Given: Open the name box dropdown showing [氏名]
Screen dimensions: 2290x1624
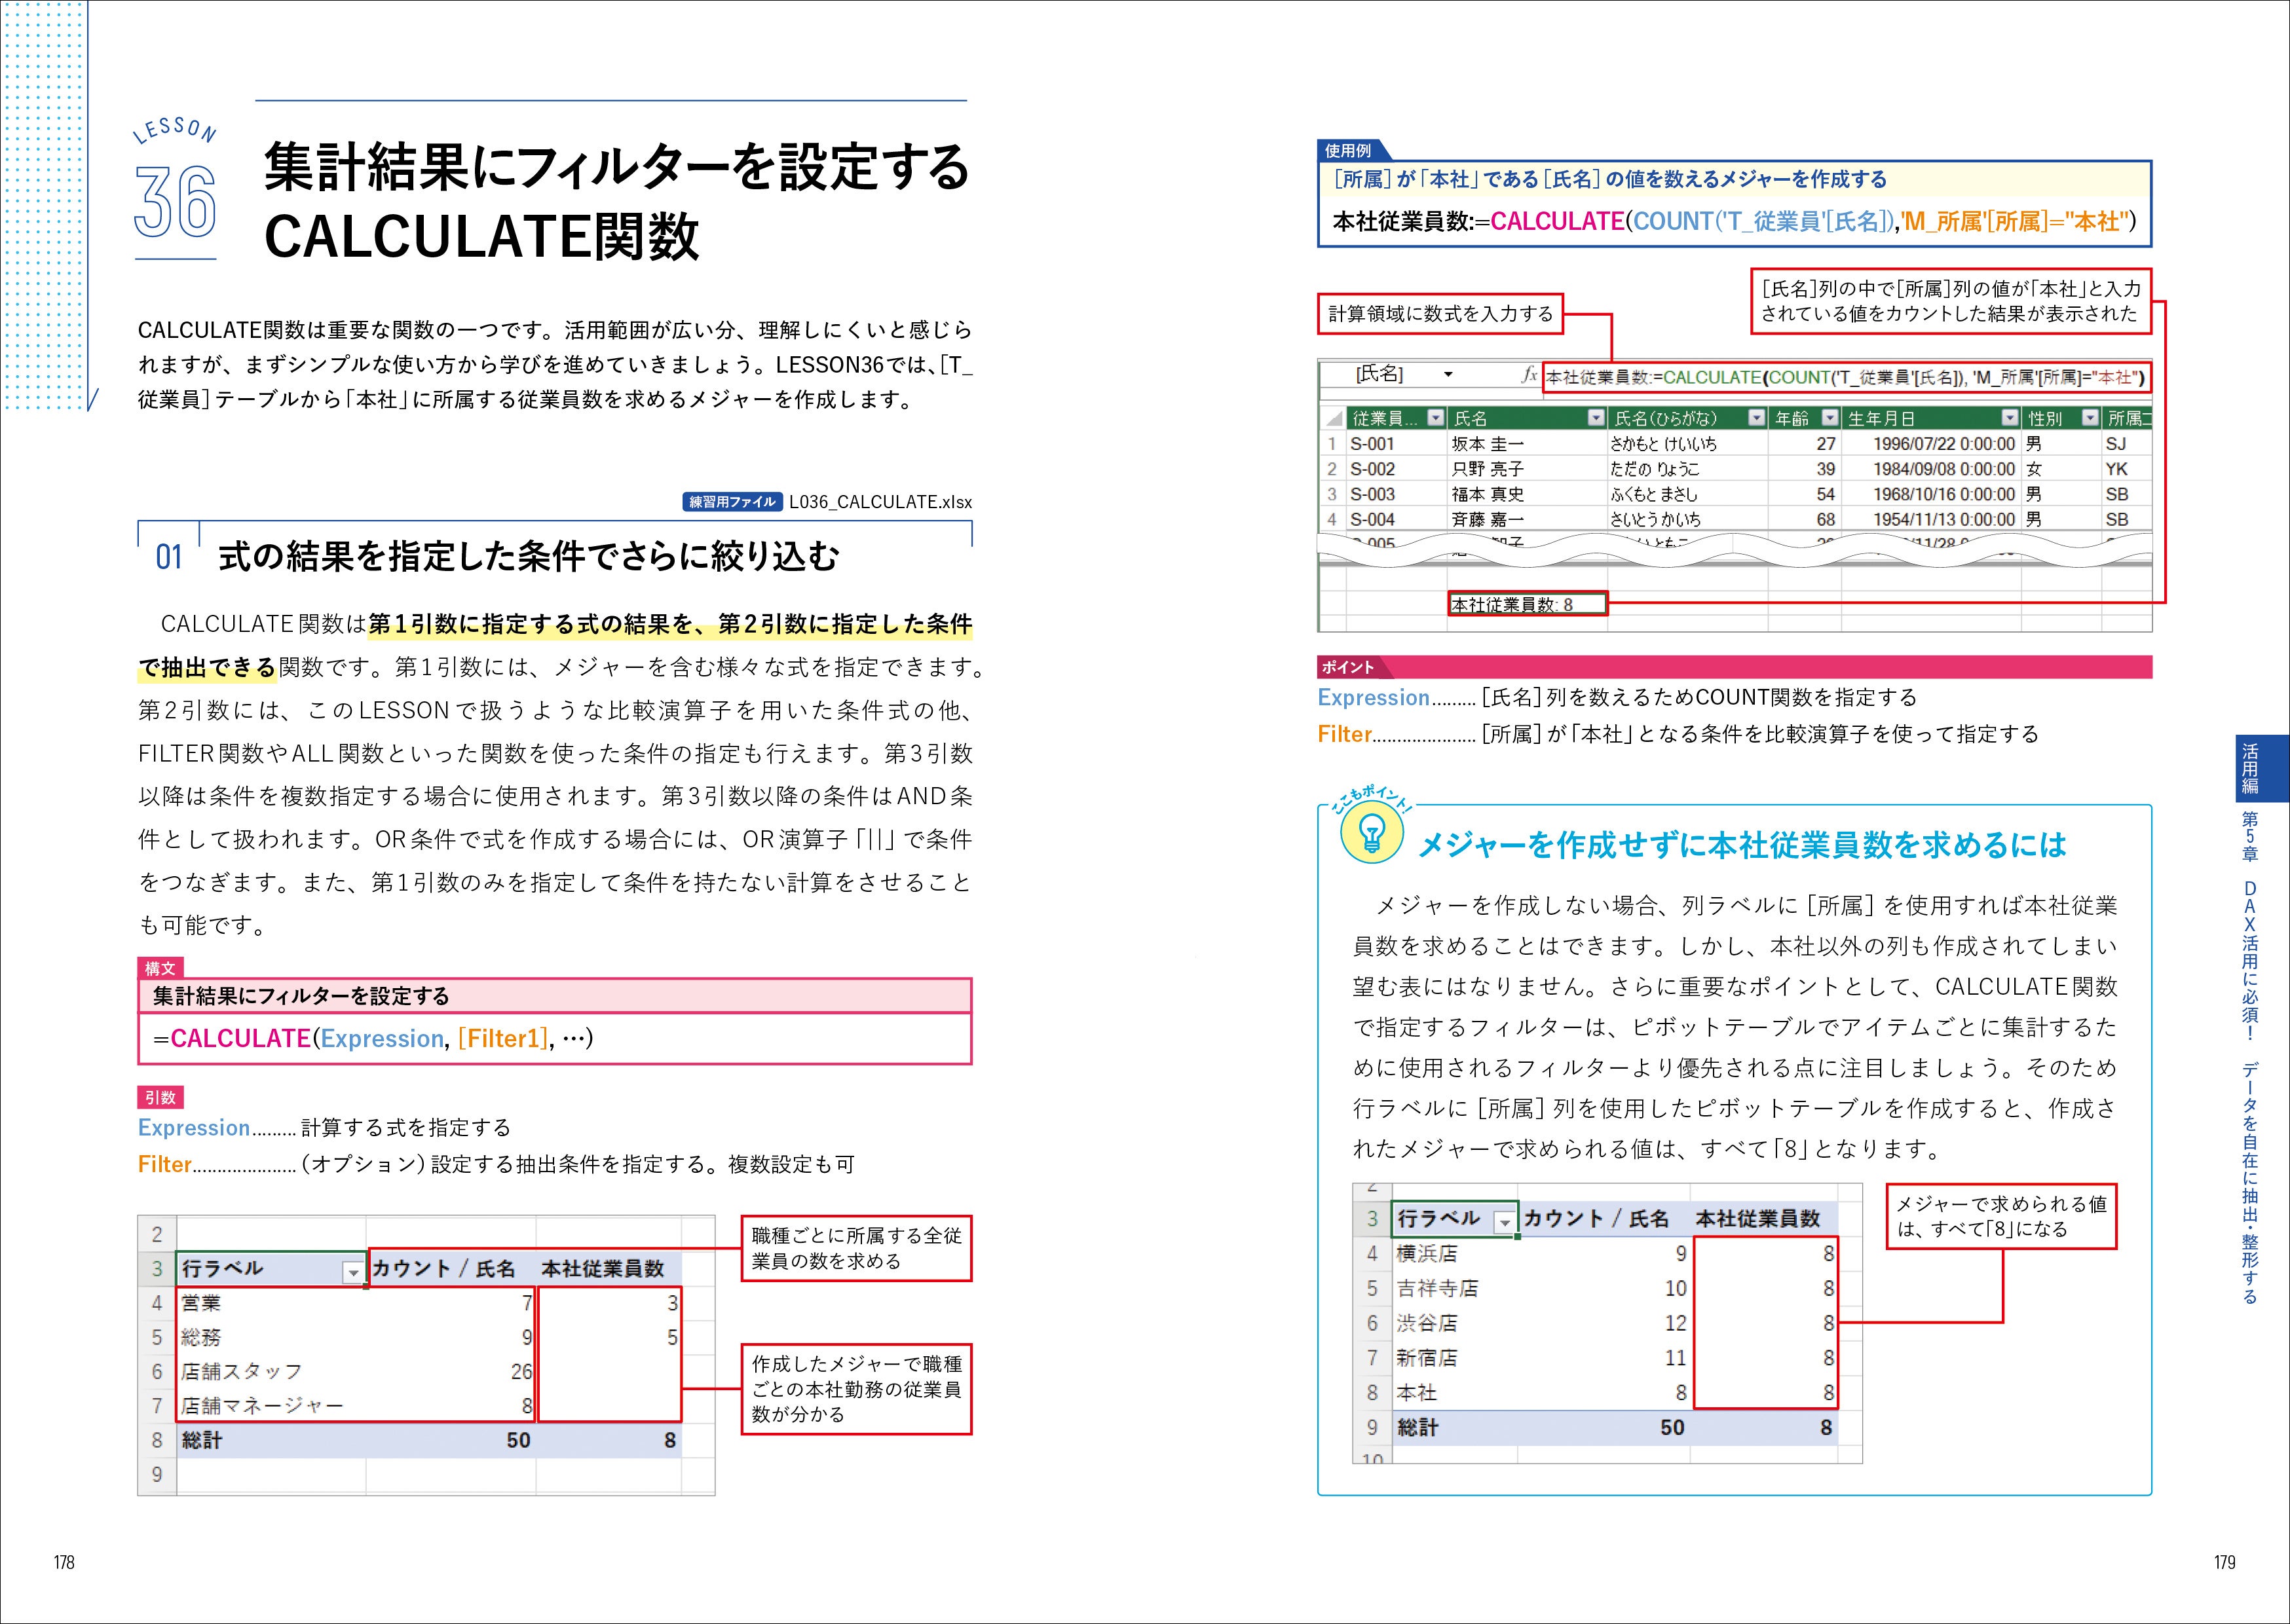Looking at the screenshot, I should [1448, 375].
